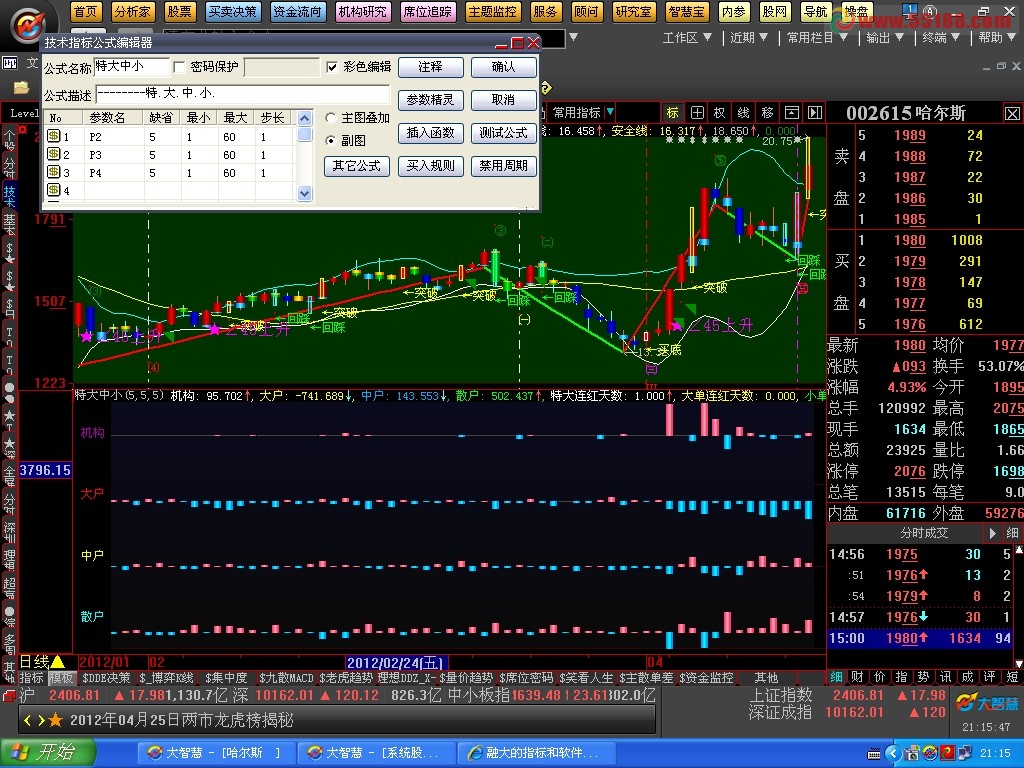The height and width of the screenshot is (768, 1024).
Task: Open the 常用指标 dropdown arrow
Action: tap(610, 112)
